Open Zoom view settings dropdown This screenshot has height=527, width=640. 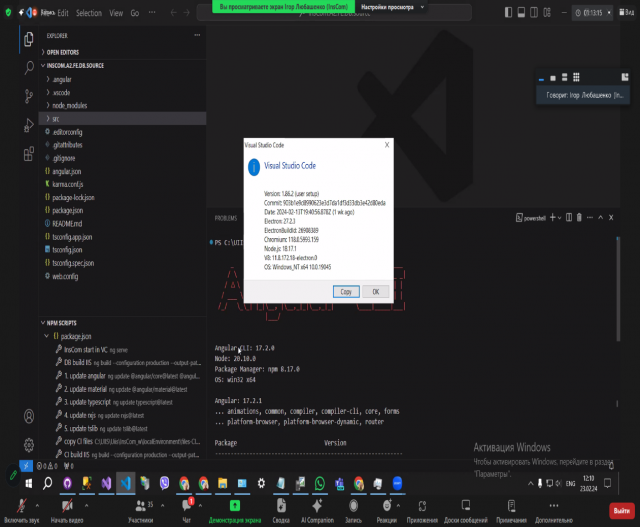[391, 7]
